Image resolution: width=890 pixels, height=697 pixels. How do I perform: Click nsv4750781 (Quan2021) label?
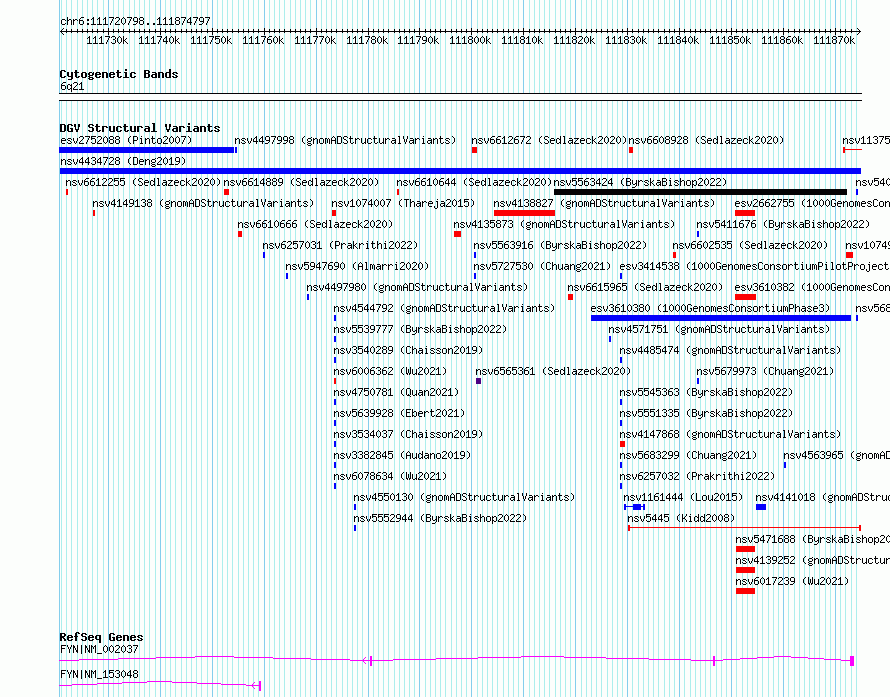[x=396, y=392]
